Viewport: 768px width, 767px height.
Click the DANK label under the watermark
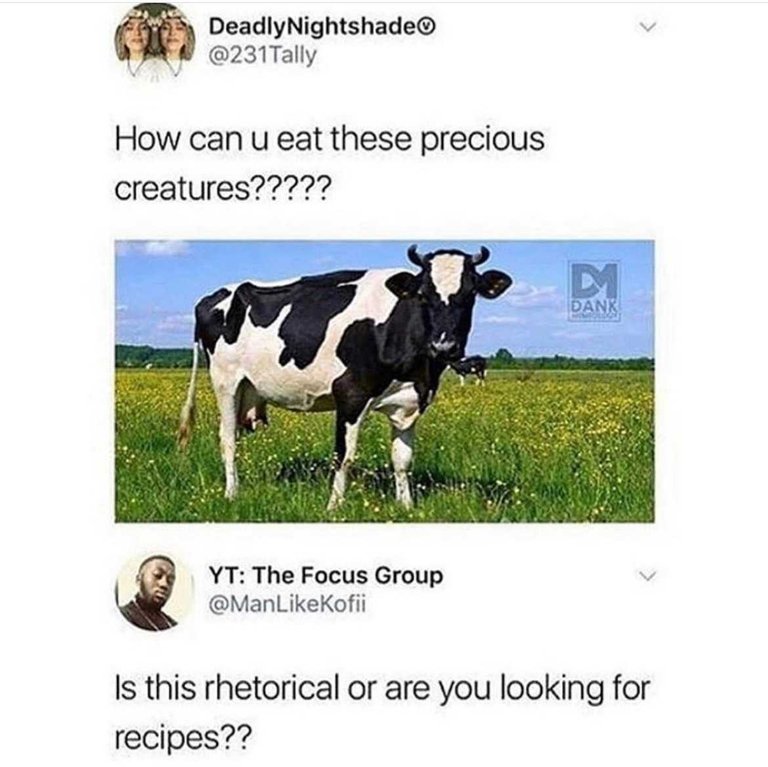tap(594, 307)
